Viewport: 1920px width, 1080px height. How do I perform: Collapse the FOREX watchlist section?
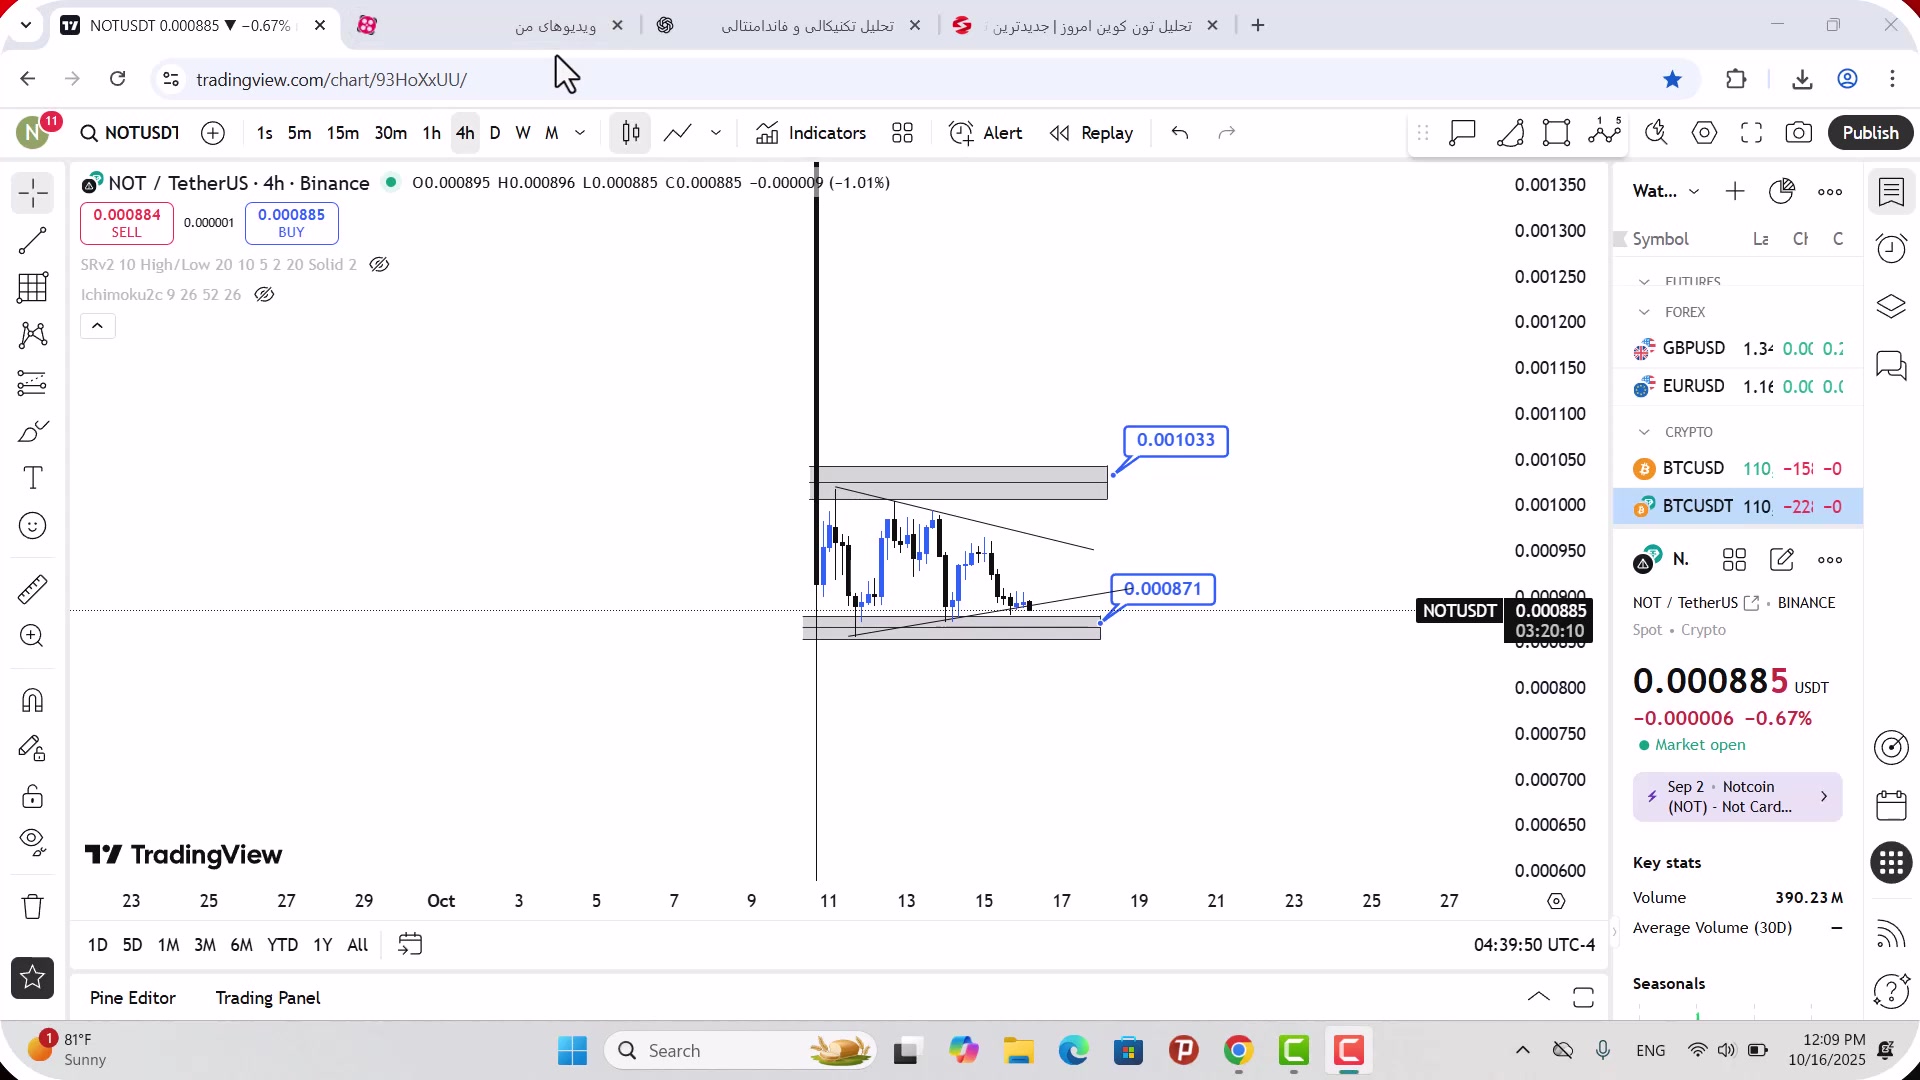click(x=1644, y=312)
